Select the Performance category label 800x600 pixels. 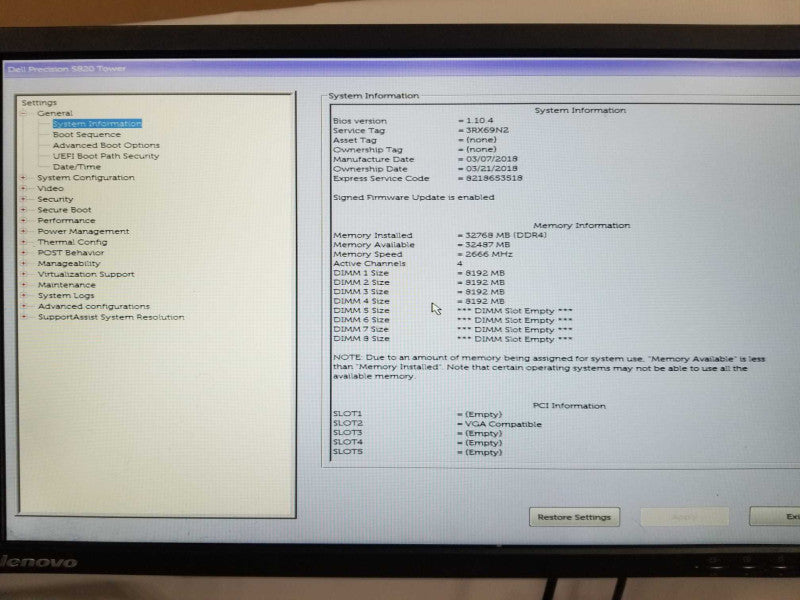66,220
